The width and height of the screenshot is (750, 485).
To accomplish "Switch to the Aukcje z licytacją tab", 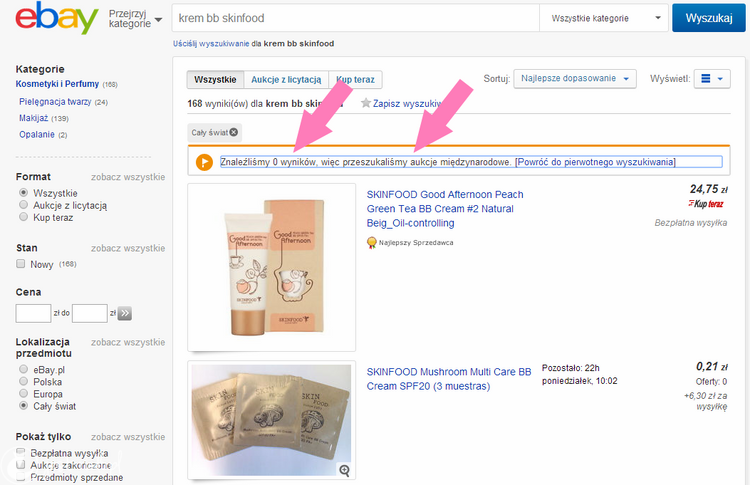I will [x=286, y=79].
